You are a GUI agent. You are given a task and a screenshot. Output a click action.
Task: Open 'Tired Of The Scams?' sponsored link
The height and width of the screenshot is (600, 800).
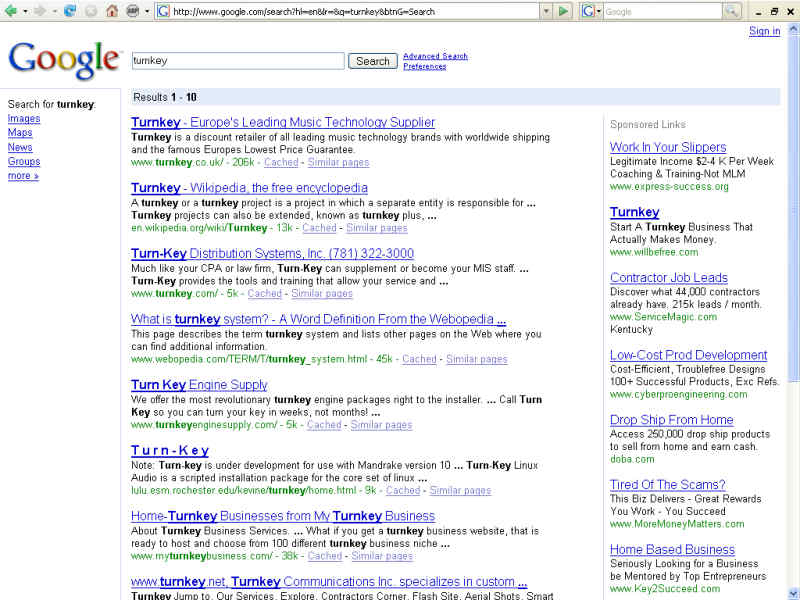coord(668,485)
